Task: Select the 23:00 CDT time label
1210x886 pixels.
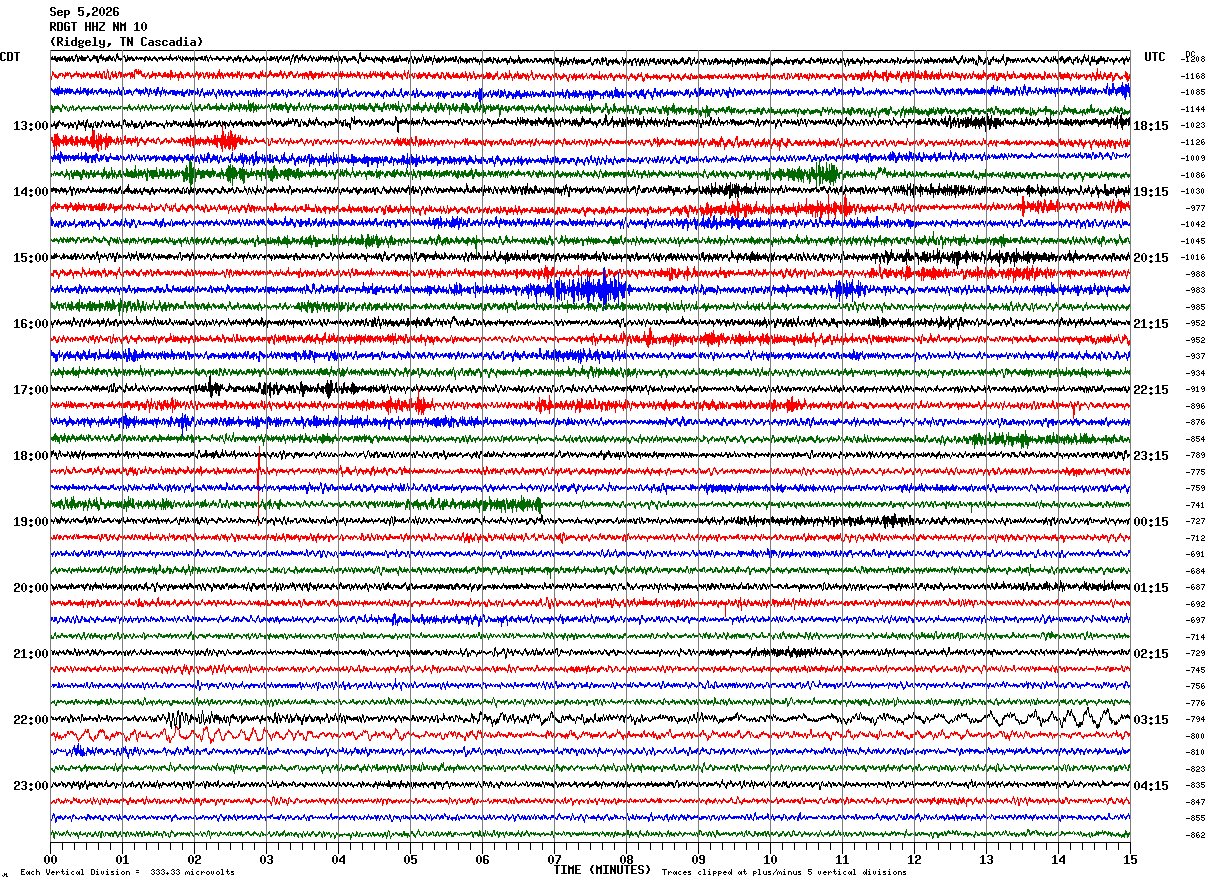Action: (x=30, y=786)
